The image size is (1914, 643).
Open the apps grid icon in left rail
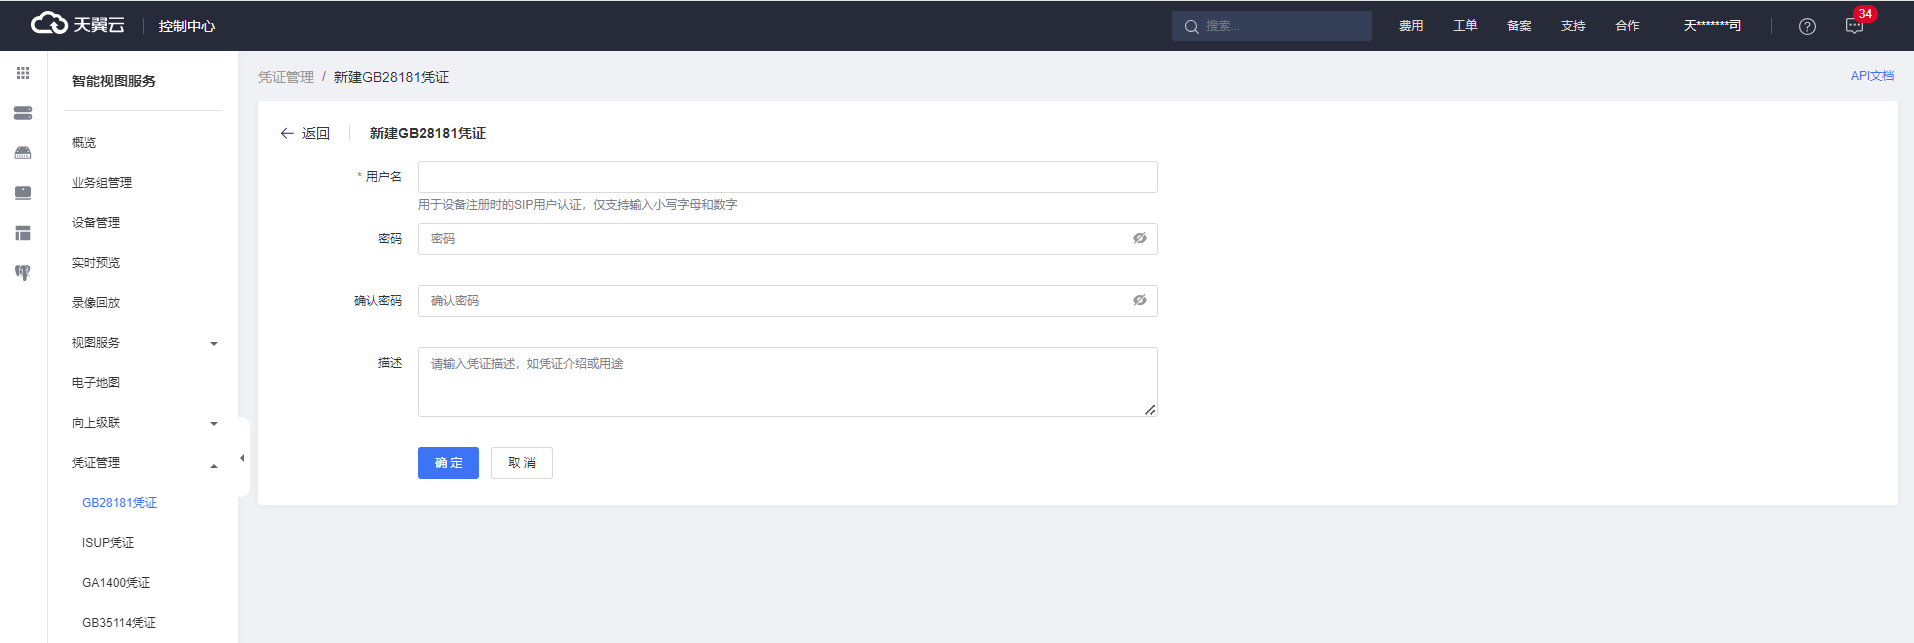(x=23, y=73)
